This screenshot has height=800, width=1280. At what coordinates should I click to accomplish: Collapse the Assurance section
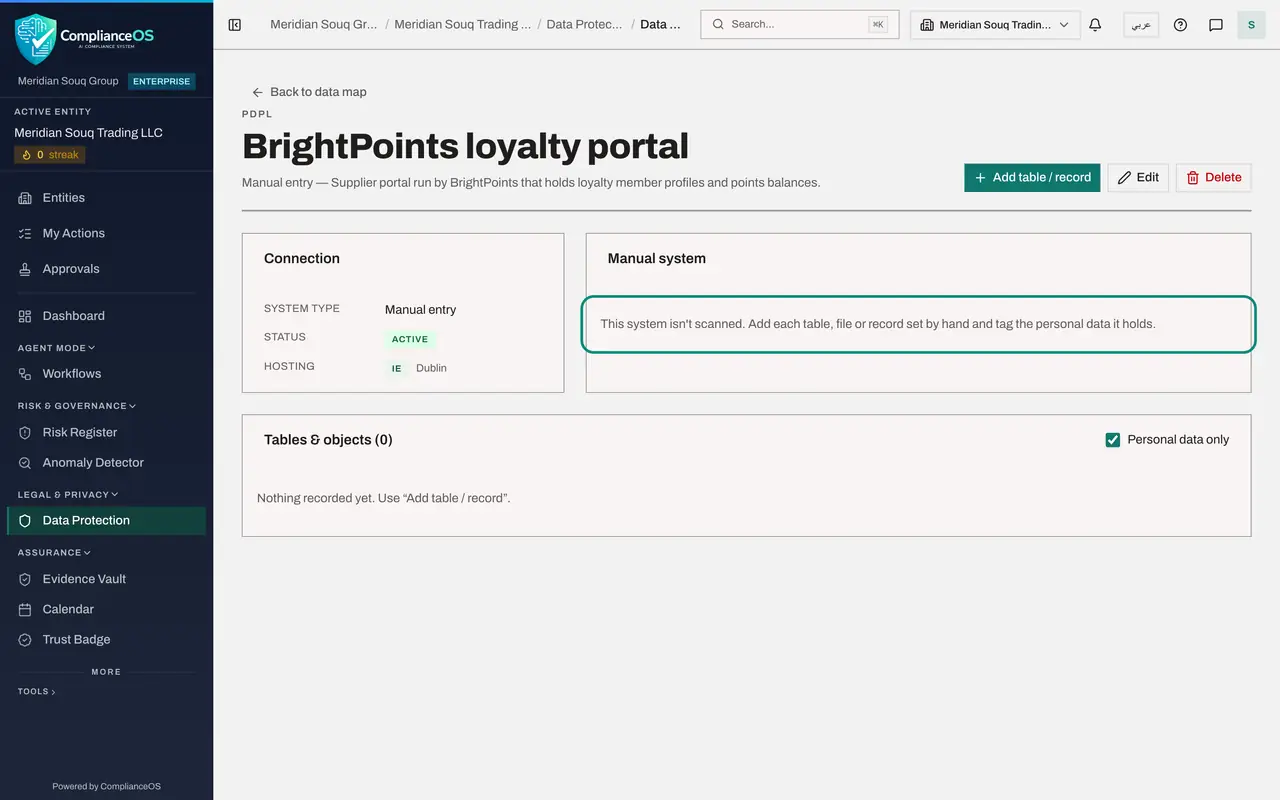(x=54, y=552)
